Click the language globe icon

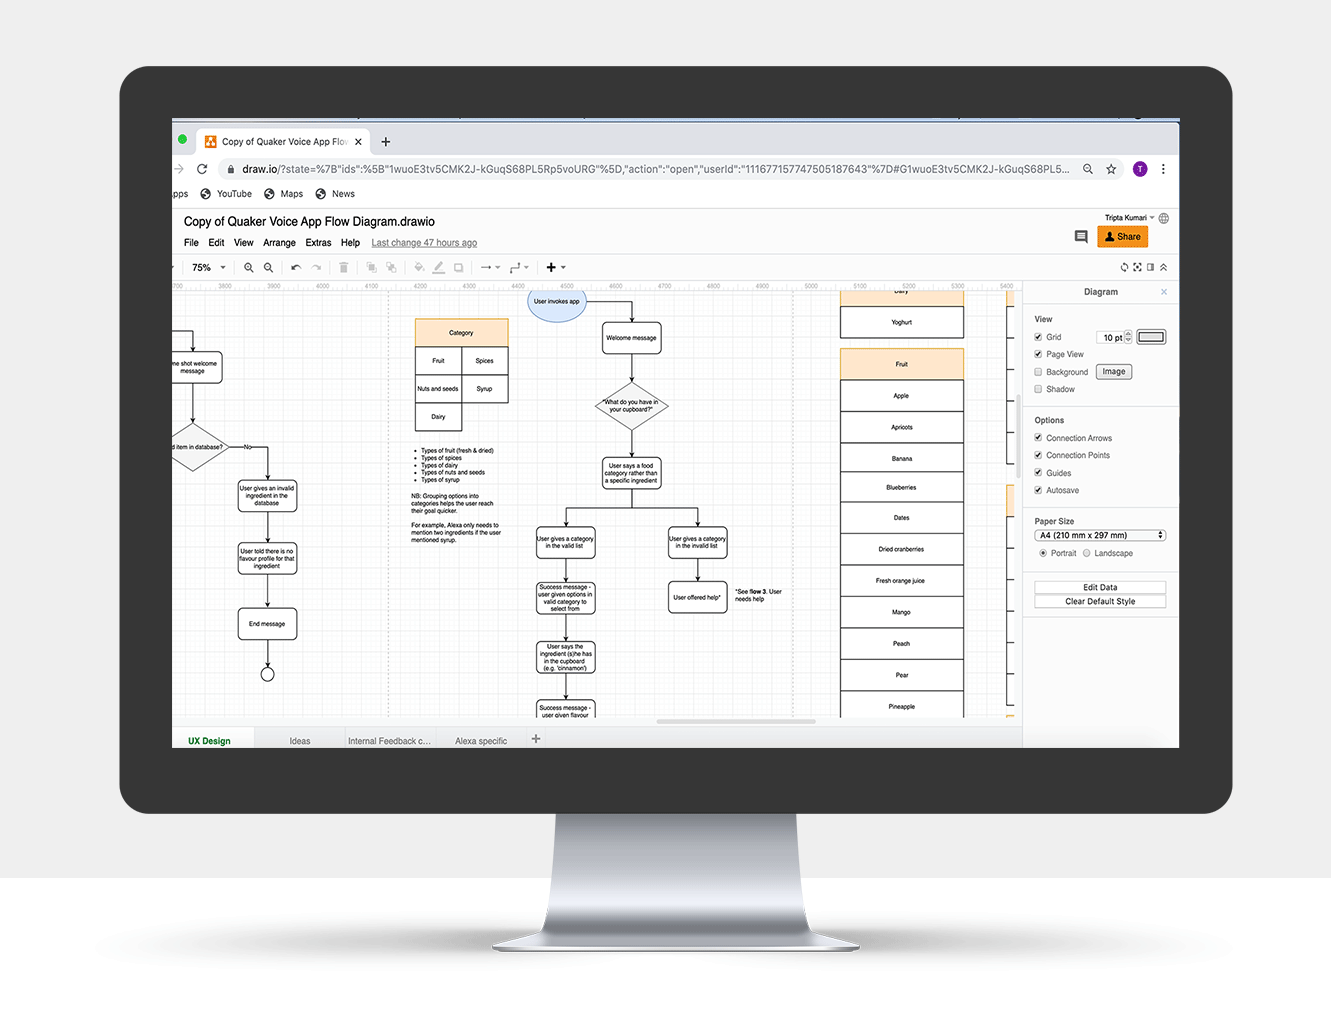pyautogui.click(x=1164, y=218)
